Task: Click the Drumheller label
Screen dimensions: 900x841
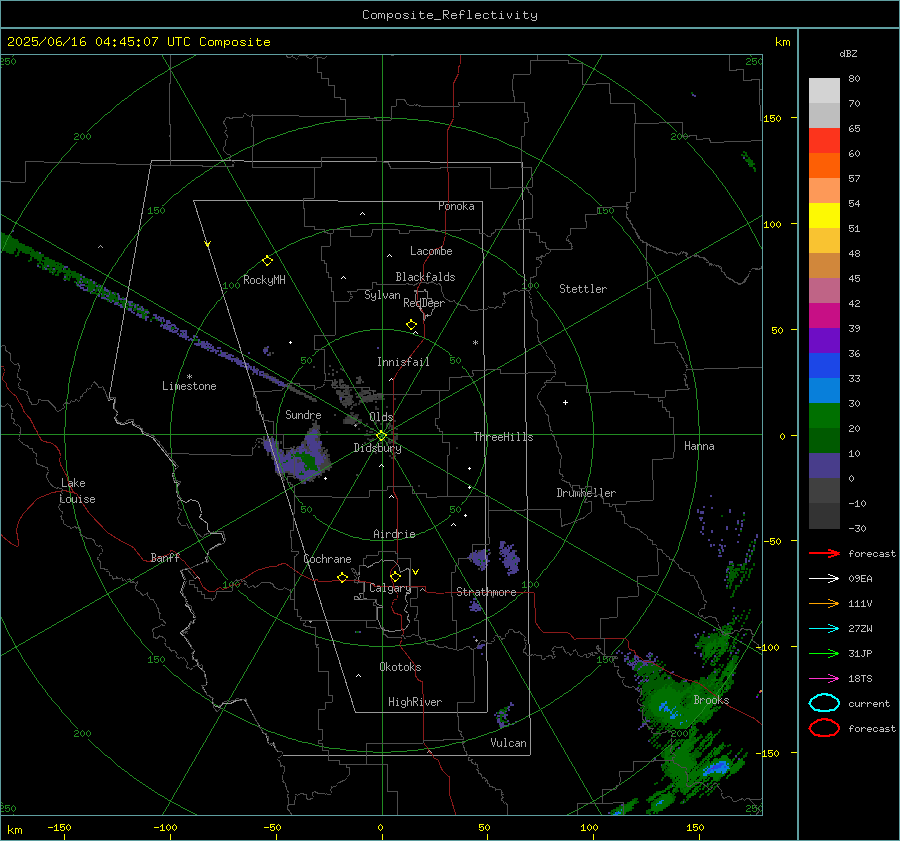Action: pyautogui.click(x=586, y=493)
